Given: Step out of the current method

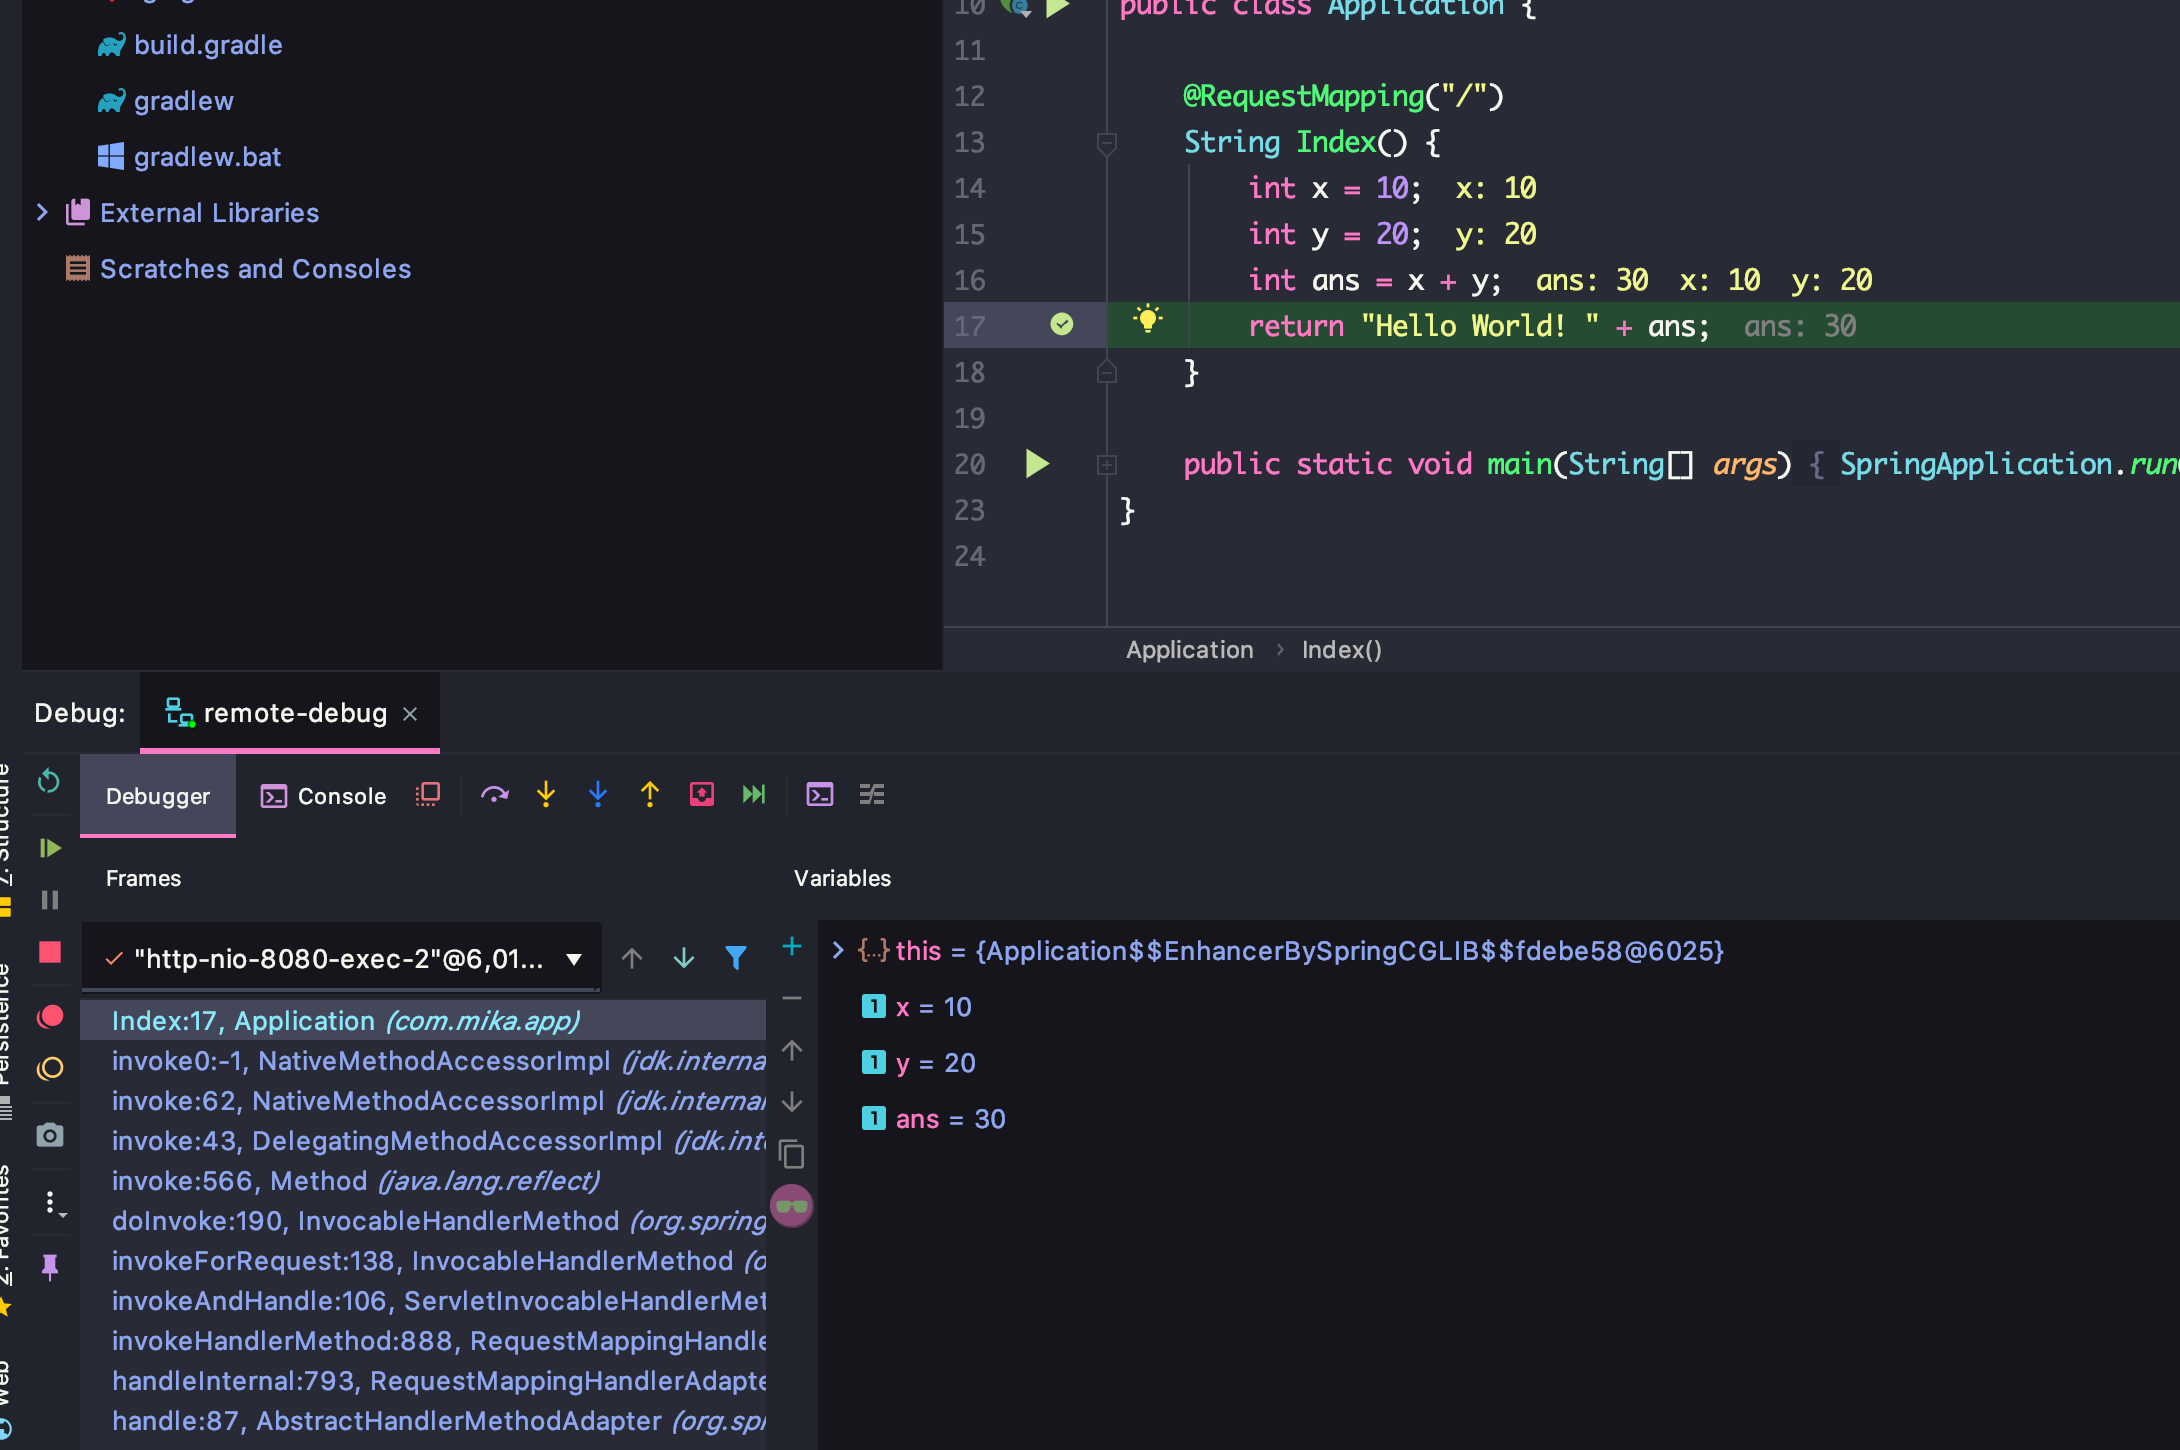Looking at the screenshot, I should [649, 795].
